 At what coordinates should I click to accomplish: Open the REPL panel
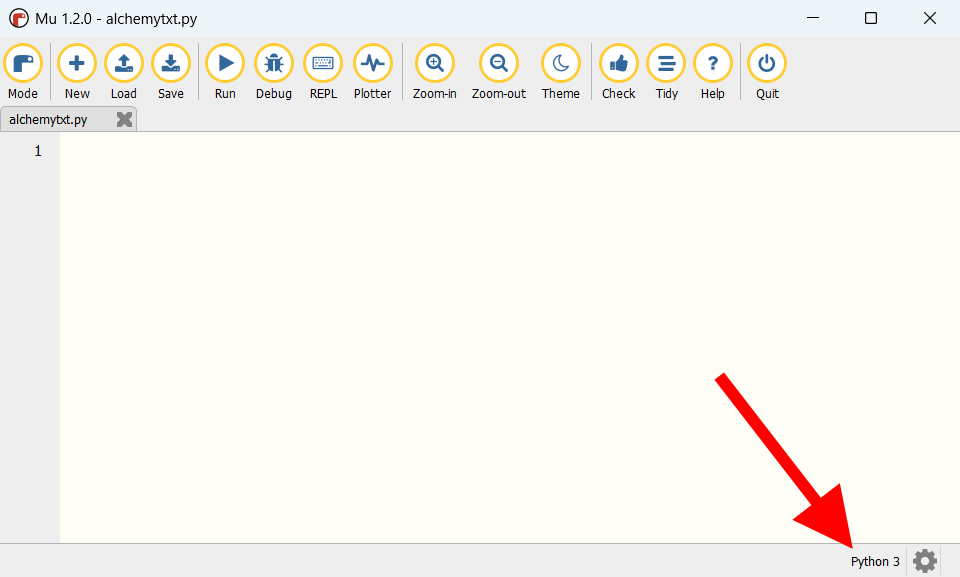(323, 64)
